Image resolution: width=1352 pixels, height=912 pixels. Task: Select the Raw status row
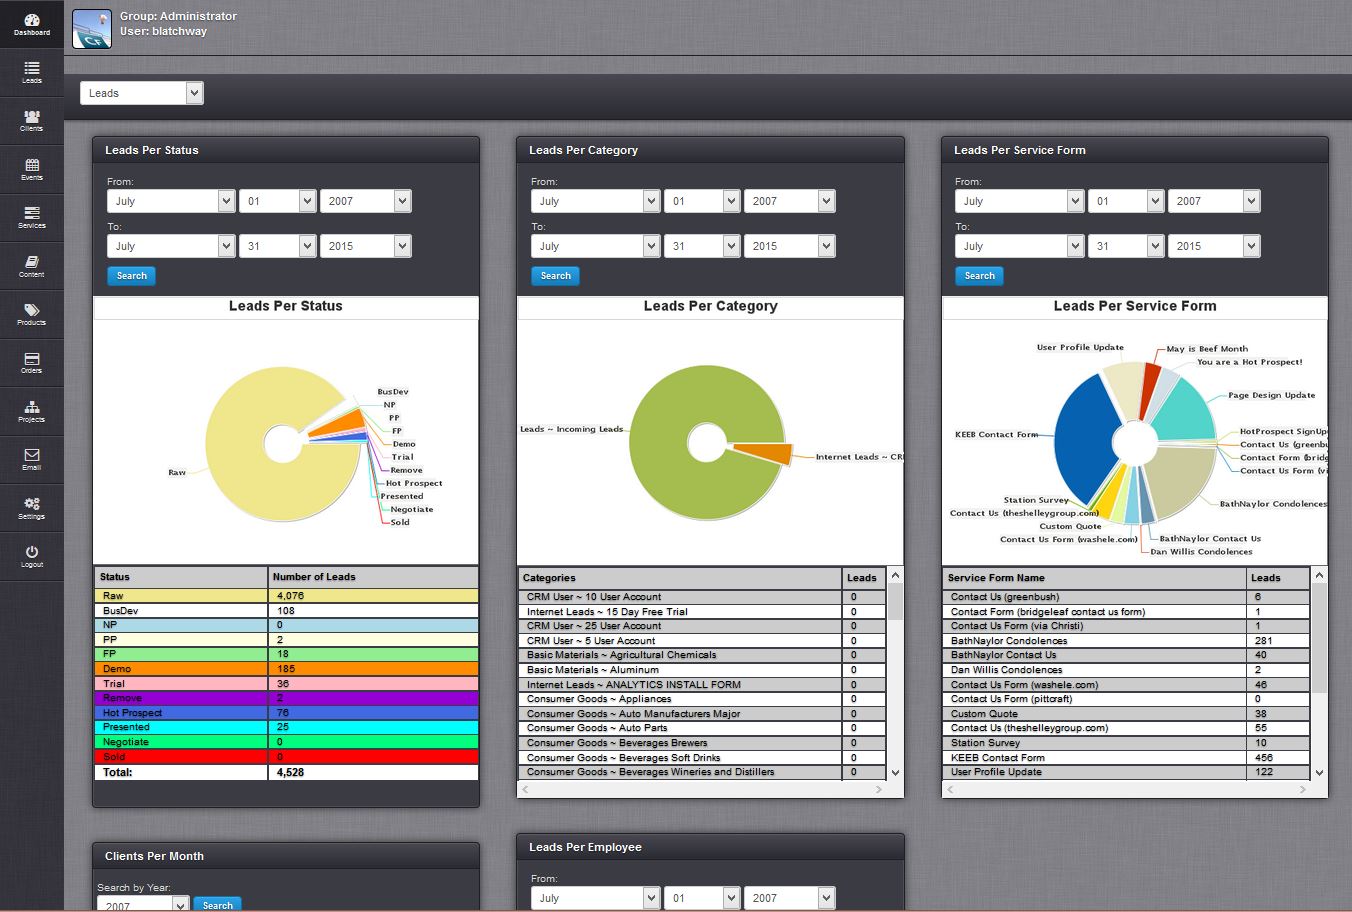pos(286,596)
